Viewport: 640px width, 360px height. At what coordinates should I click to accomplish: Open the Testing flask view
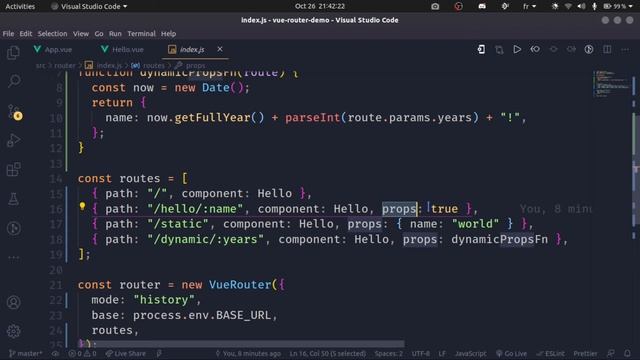[13, 199]
